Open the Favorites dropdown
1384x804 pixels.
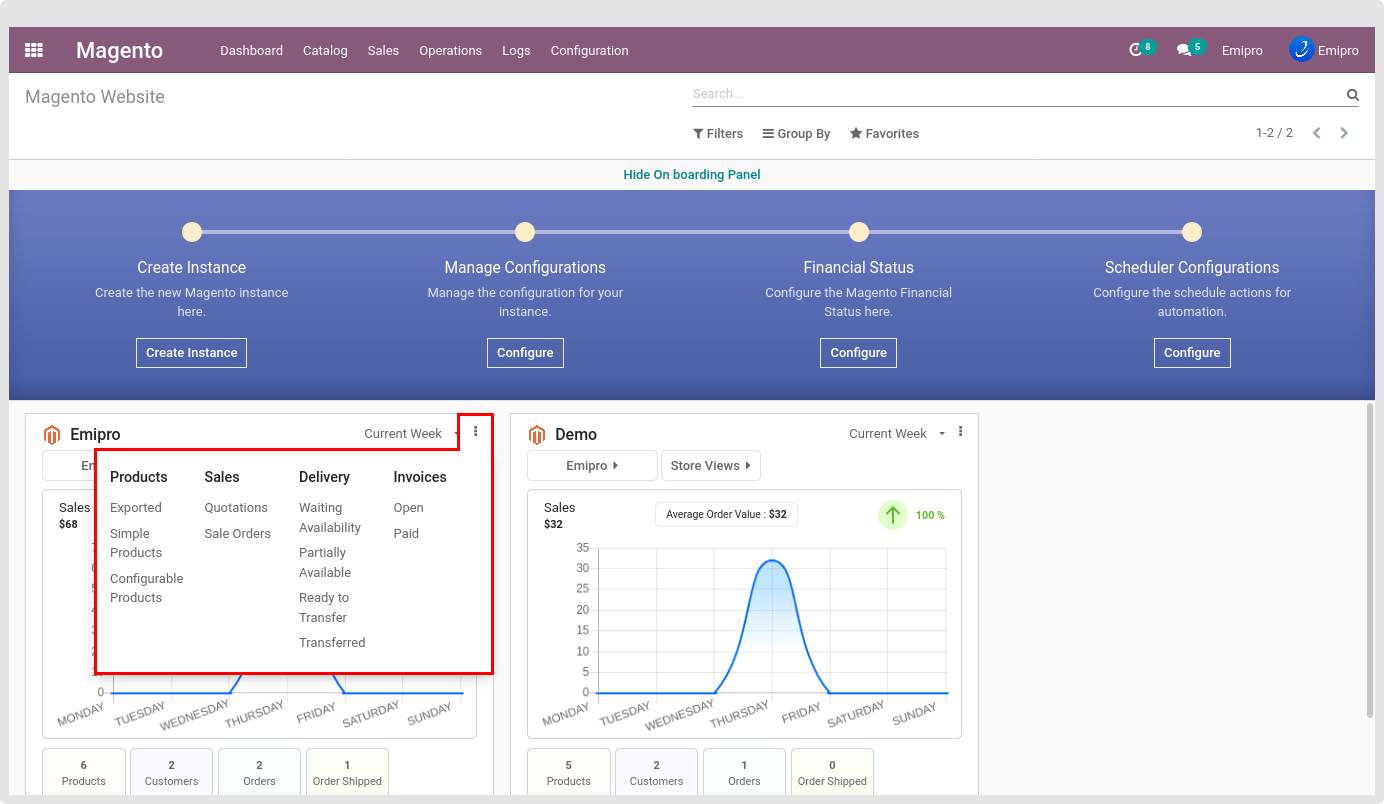(x=884, y=133)
